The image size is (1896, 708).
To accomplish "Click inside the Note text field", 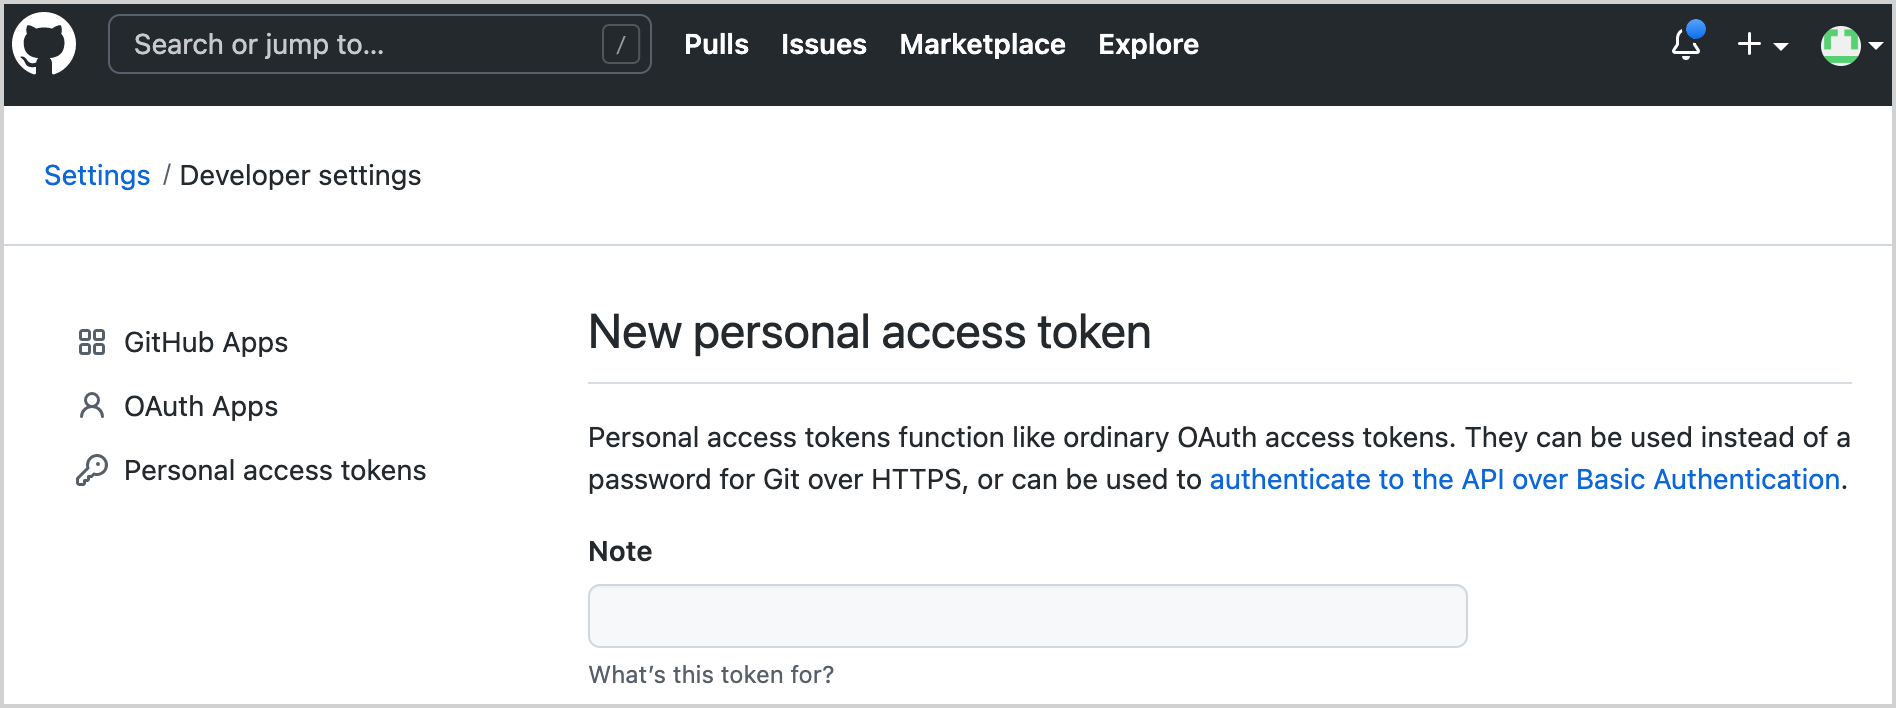I will pyautogui.click(x=1027, y=616).
